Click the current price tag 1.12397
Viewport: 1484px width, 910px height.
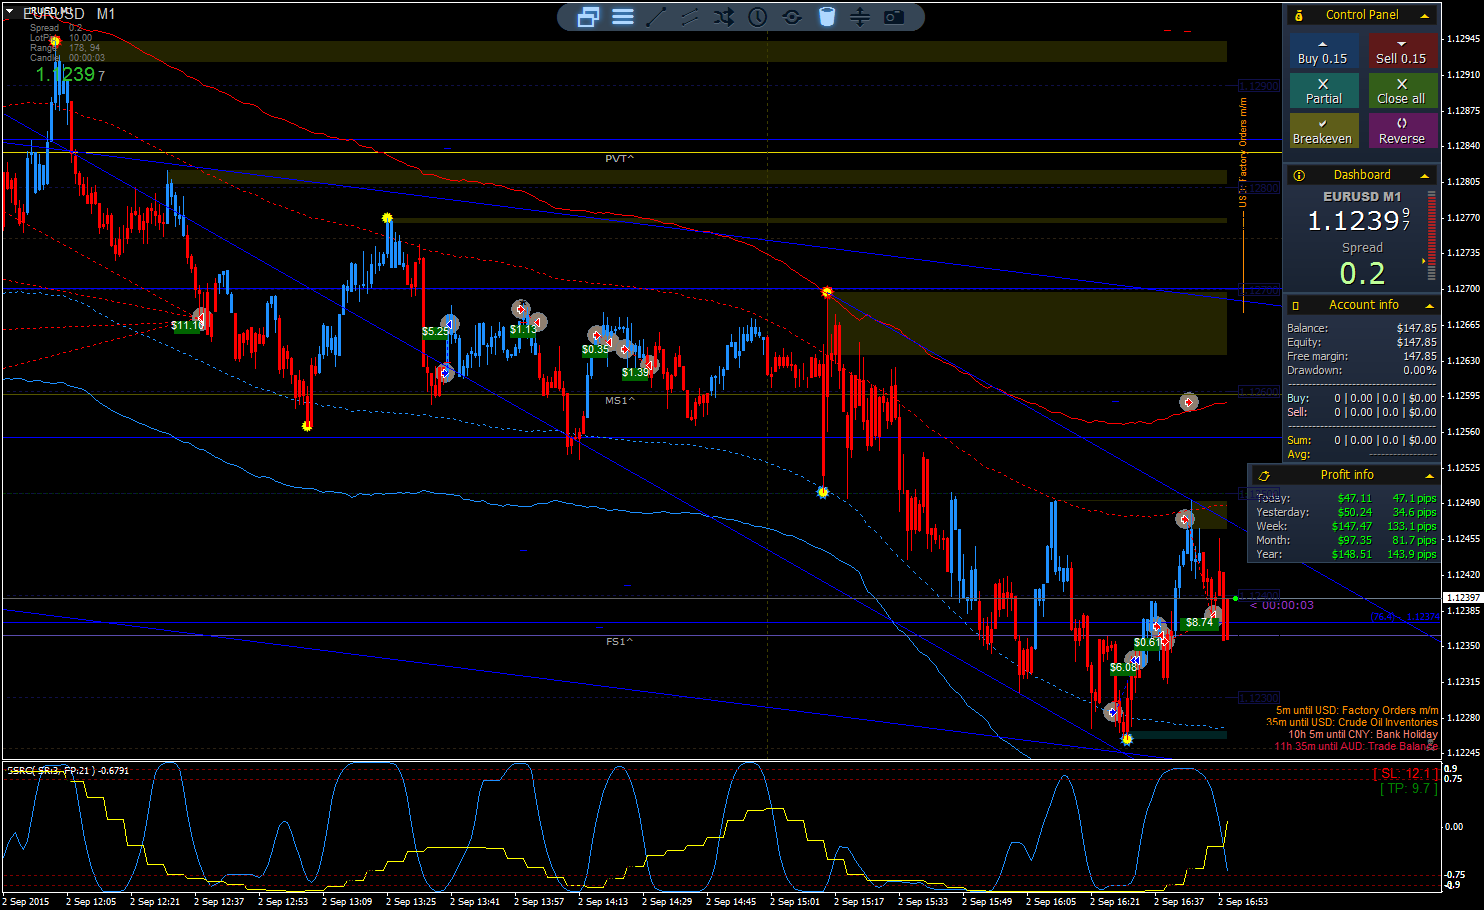(1463, 598)
